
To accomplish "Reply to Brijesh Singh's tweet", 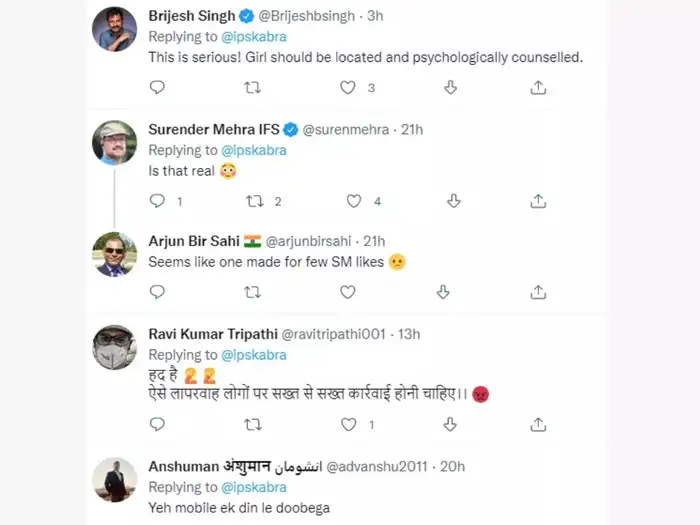I will pos(157,88).
